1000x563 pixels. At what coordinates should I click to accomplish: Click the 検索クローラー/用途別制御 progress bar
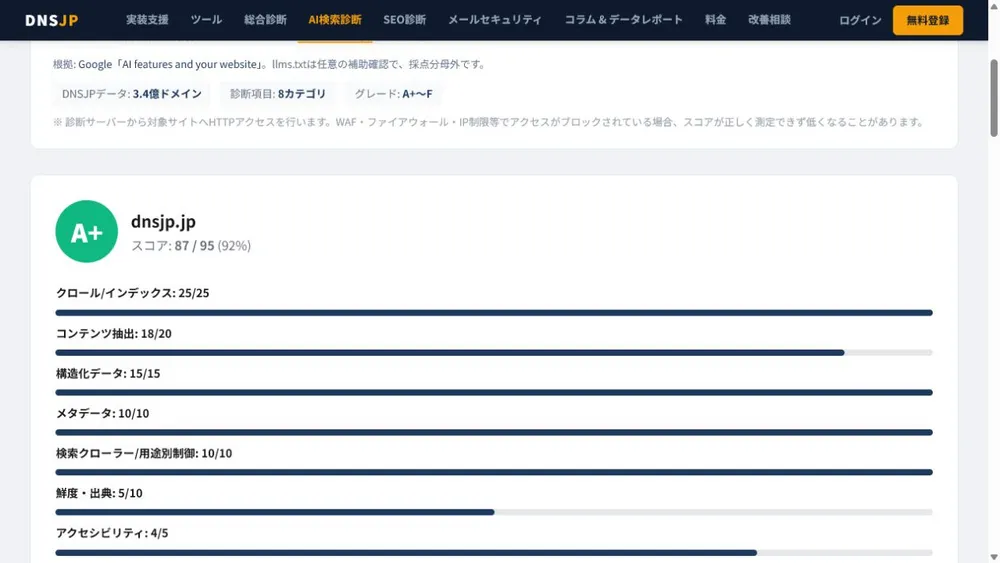(494, 472)
